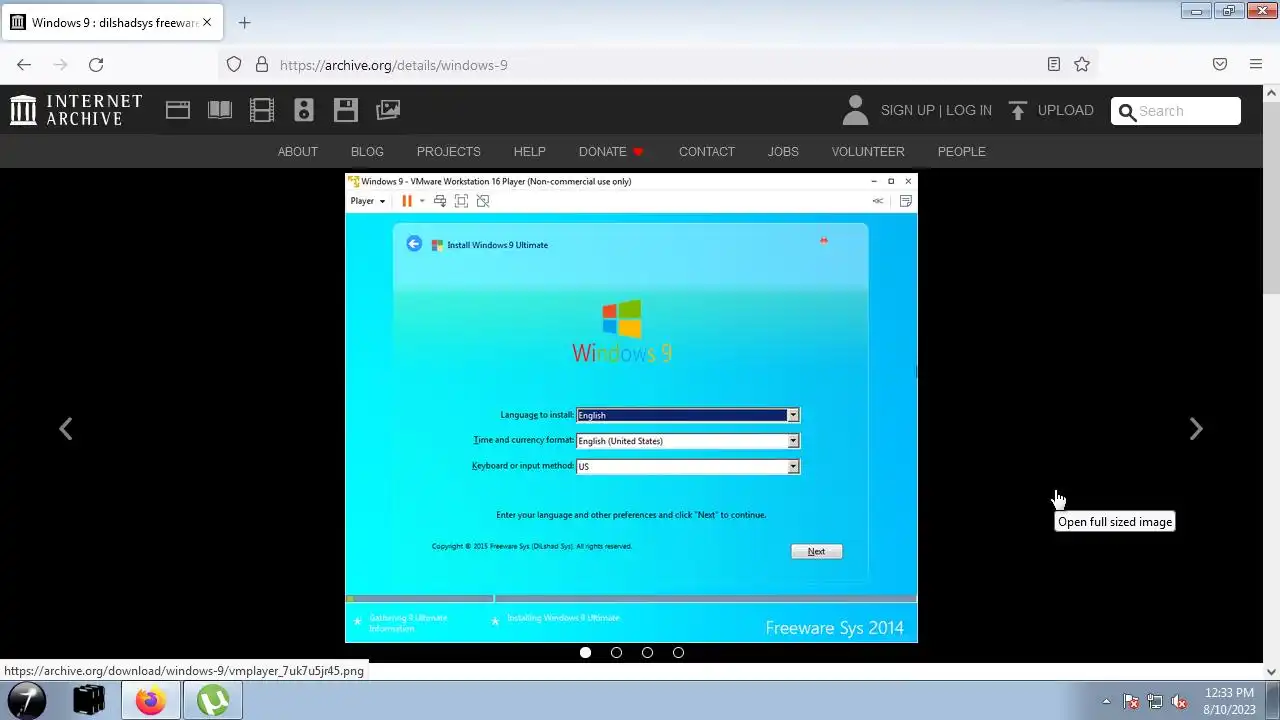Open uTorrent from the taskbar
The image size is (1280, 720).
[x=212, y=701]
